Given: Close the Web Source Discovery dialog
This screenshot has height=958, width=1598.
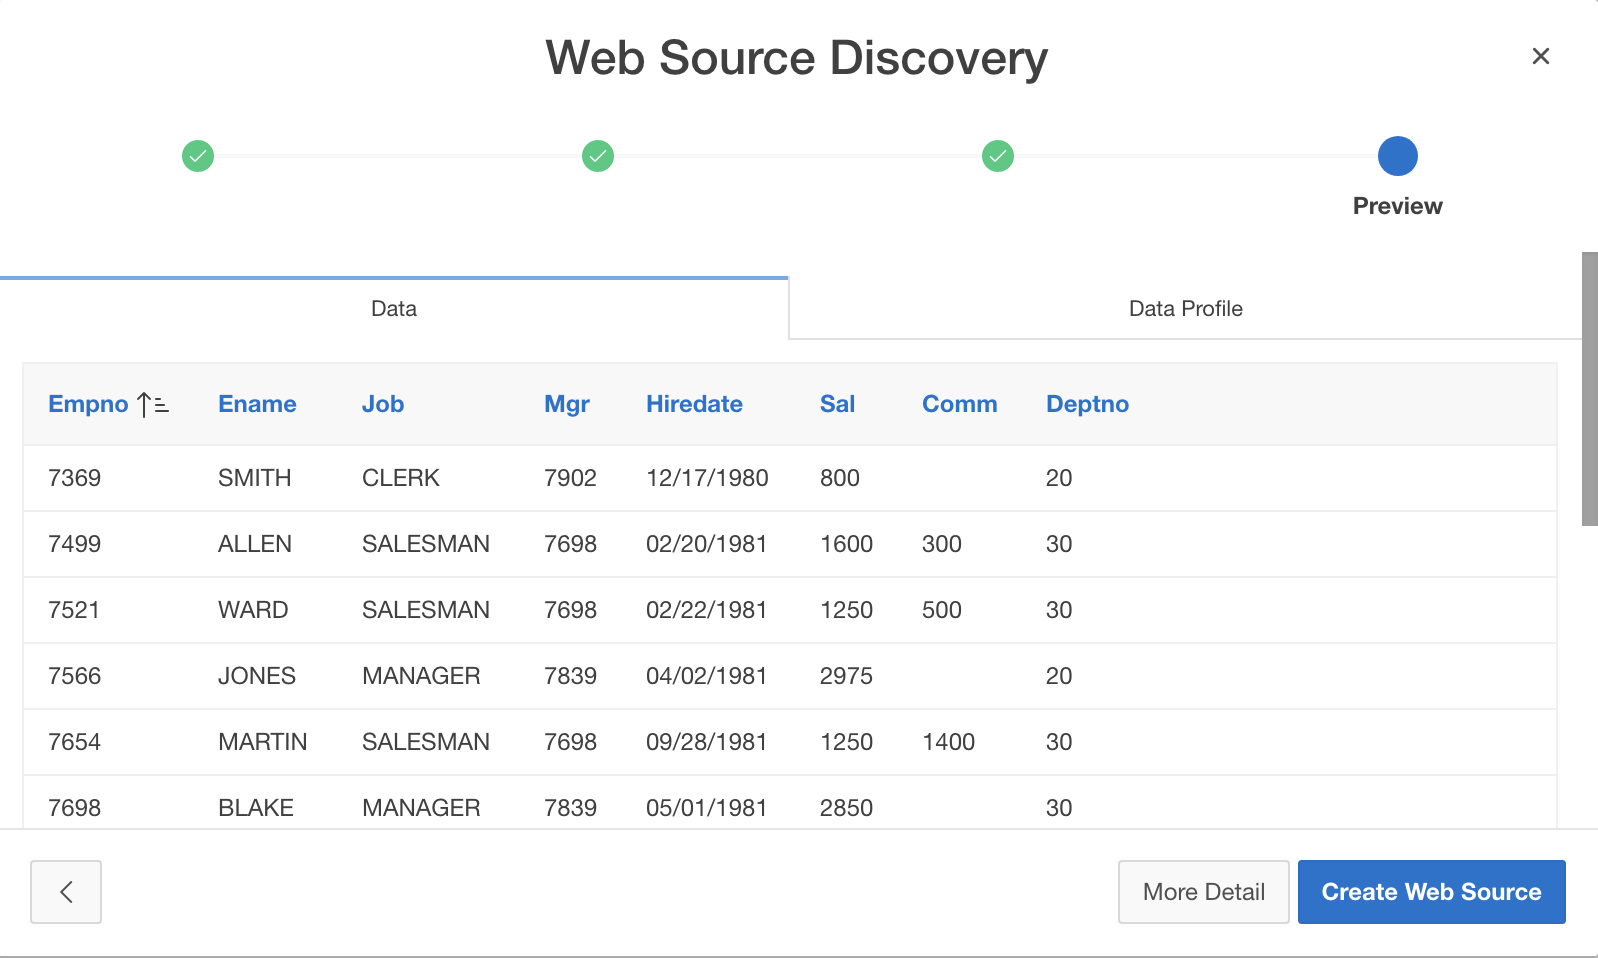Looking at the screenshot, I should (x=1540, y=57).
